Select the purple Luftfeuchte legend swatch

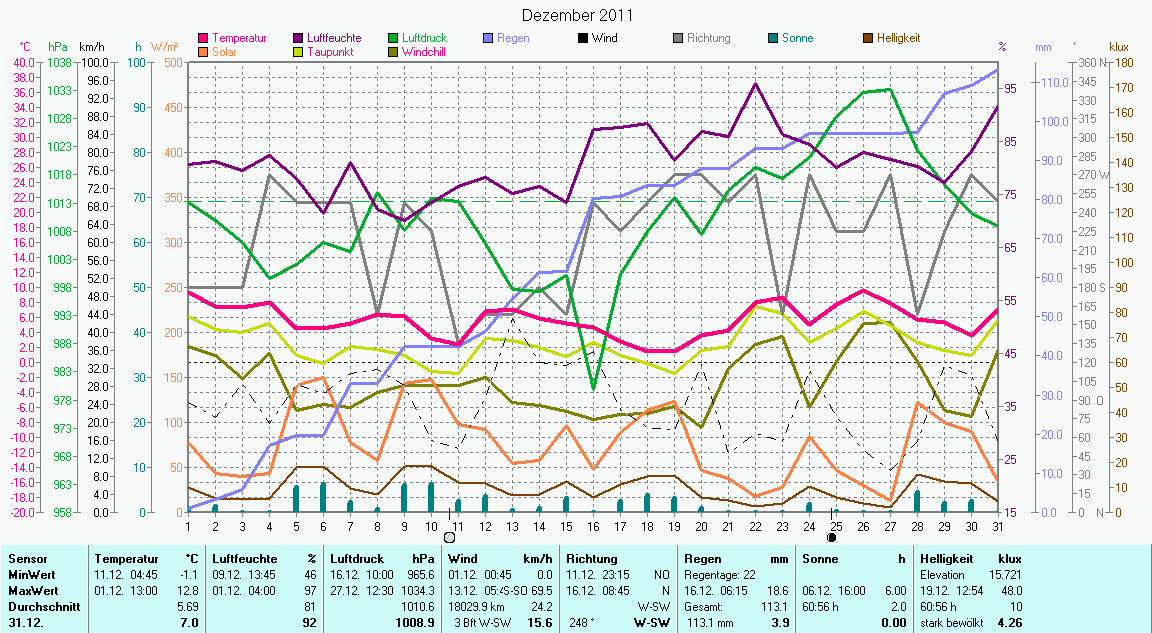[x=299, y=39]
